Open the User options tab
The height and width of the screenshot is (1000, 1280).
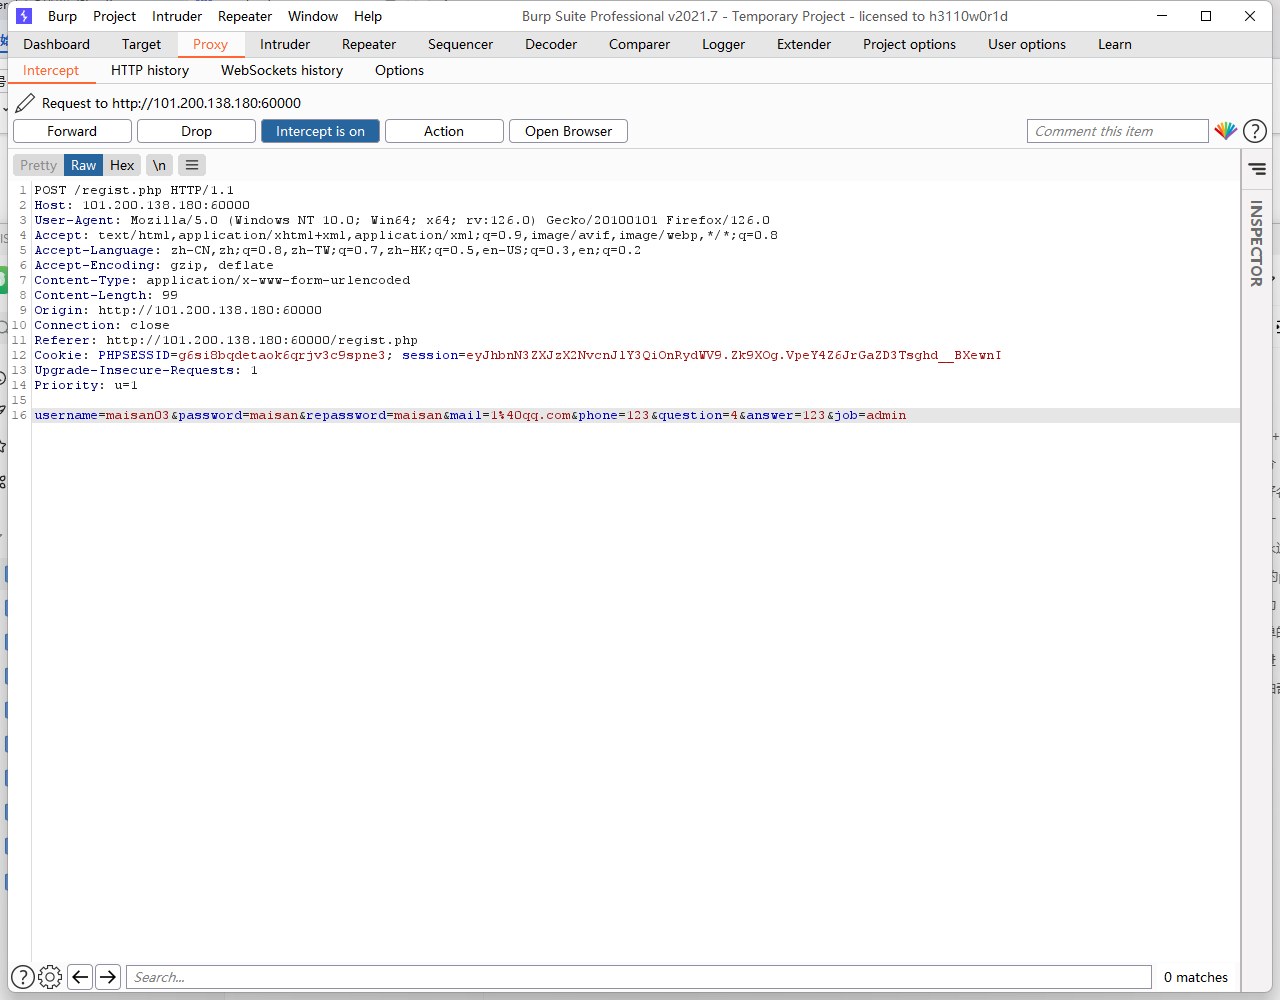1027,44
